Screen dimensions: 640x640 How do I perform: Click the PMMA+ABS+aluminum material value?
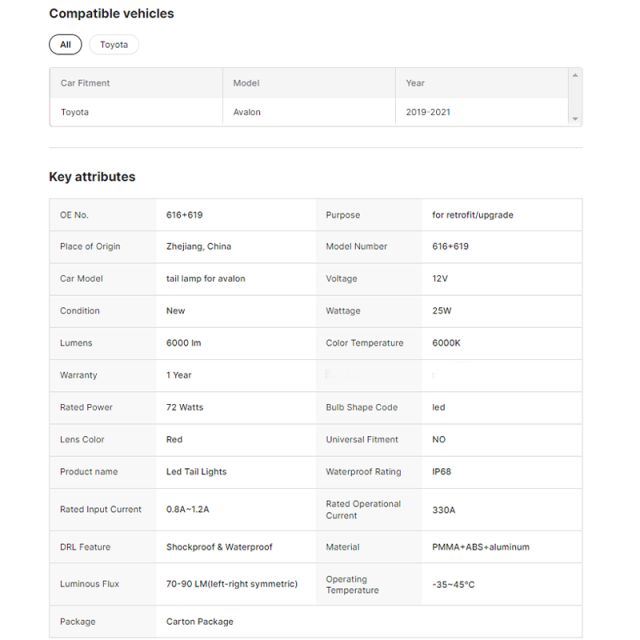[481, 547]
